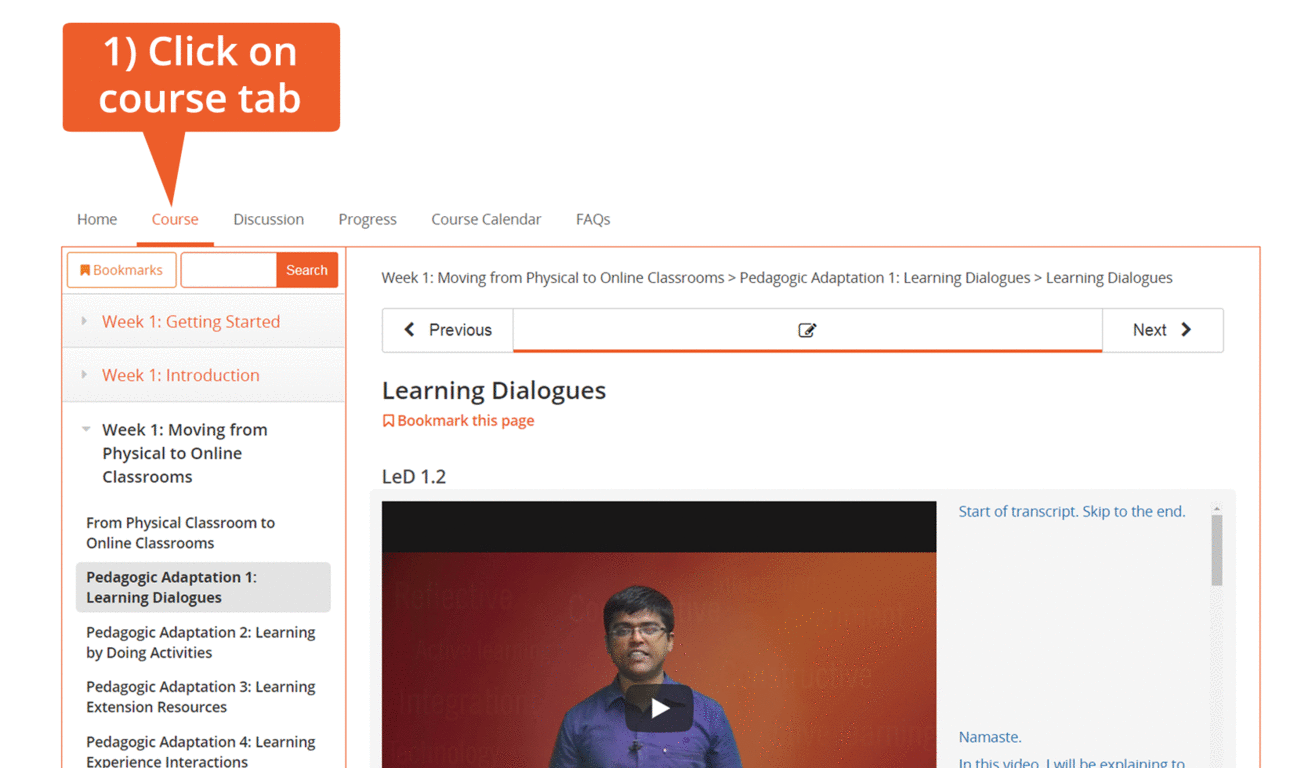1301x768 pixels.
Task: Go to the Next unit
Action: 1162,330
